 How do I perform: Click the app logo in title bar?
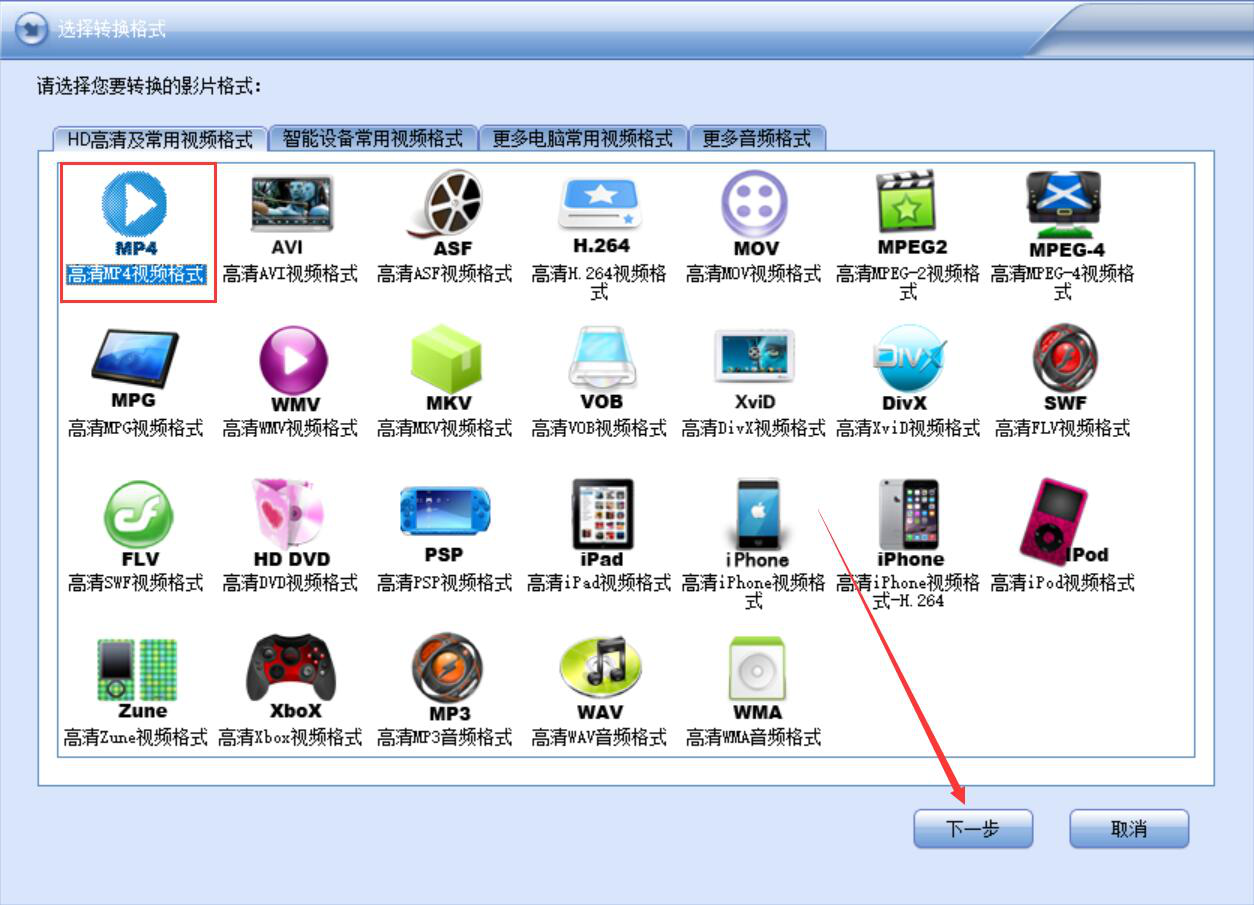point(33,28)
